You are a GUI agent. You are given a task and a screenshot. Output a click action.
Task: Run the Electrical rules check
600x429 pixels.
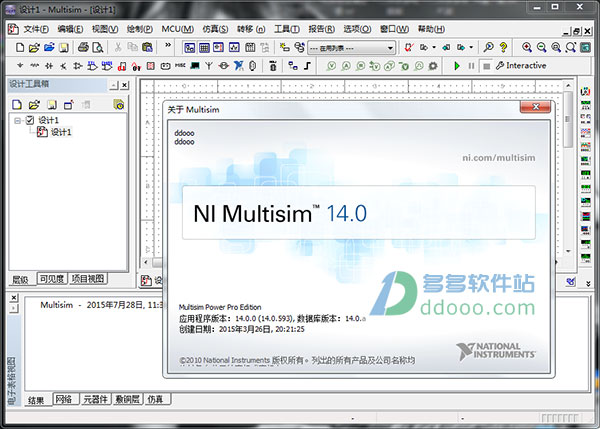tap(409, 47)
